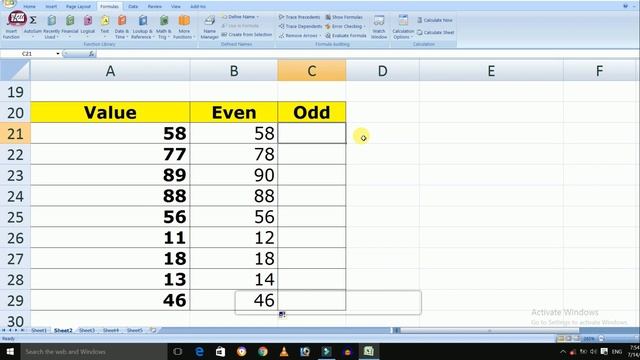Open Recently Used functions list
640x360 pixels.
(51, 27)
